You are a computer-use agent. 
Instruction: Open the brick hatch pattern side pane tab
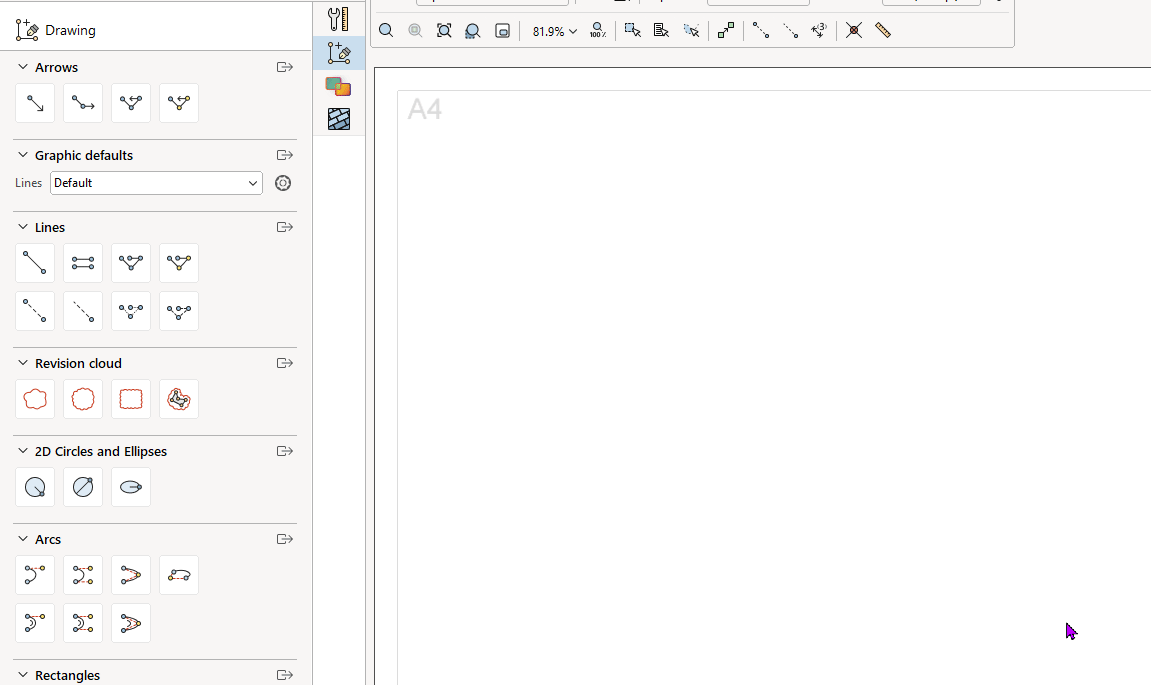point(338,119)
